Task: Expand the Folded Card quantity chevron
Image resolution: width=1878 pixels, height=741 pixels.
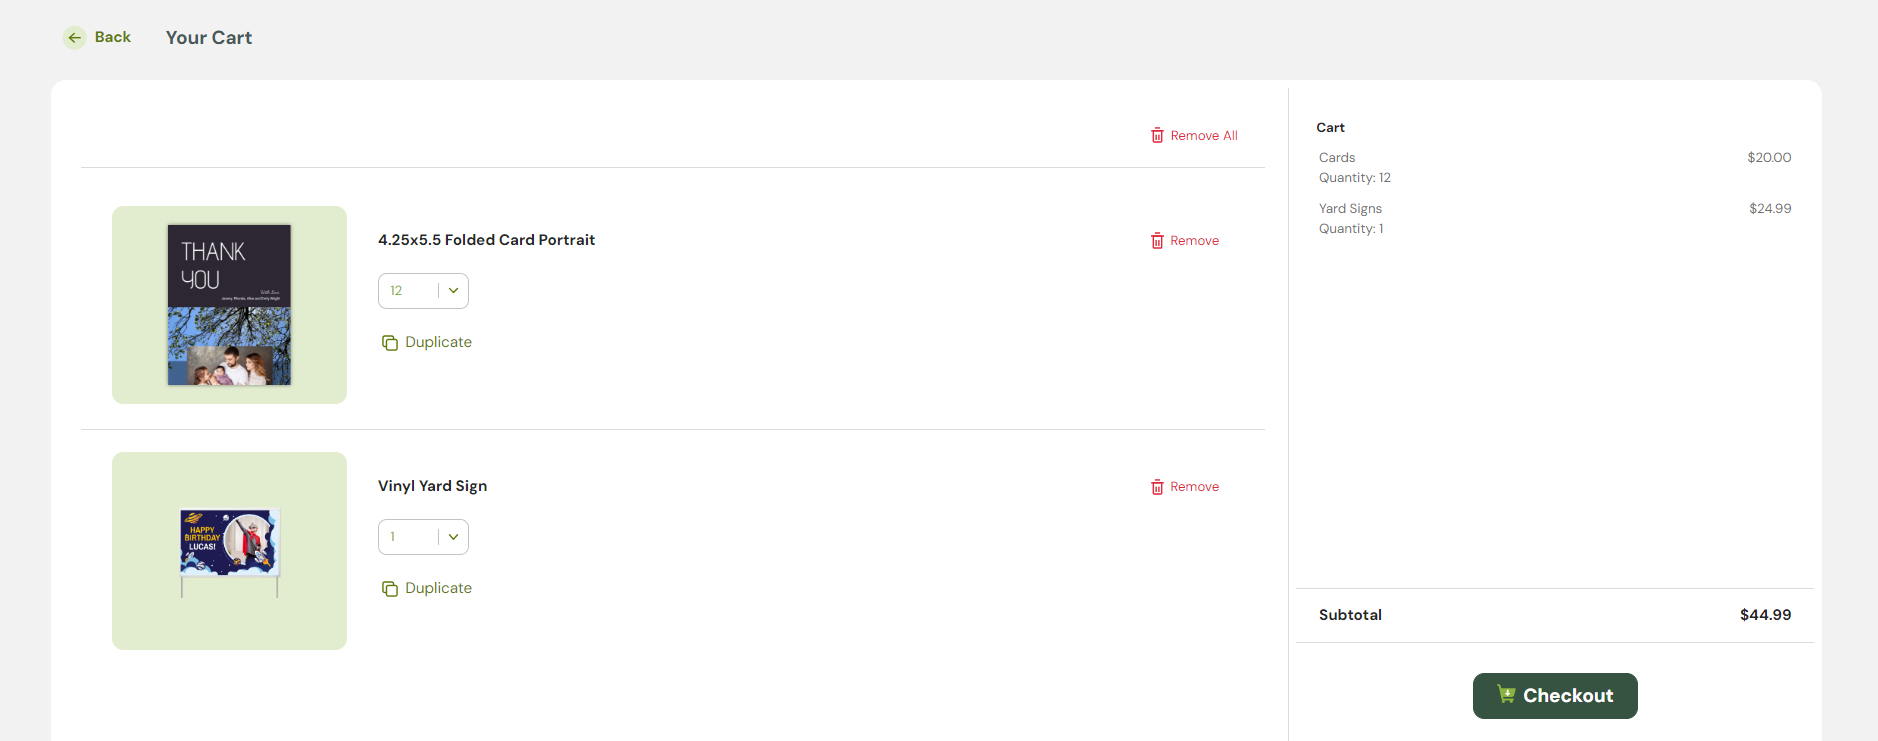Action: 453,291
